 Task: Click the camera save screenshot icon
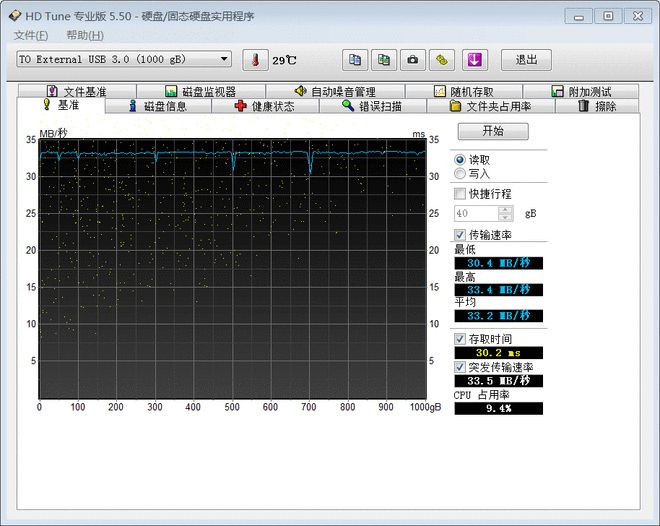pyautogui.click(x=412, y=60)
